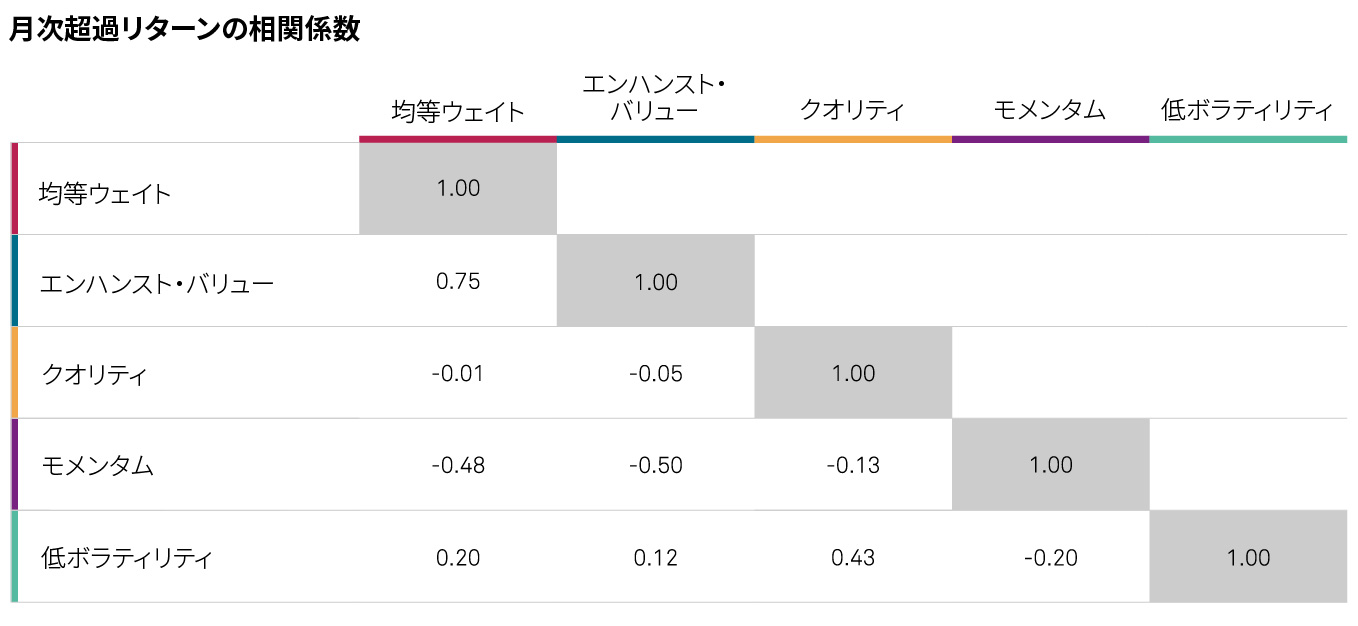
Task: Click the 月次超過リターンの相関係数 title
Action: click(184, 30)
